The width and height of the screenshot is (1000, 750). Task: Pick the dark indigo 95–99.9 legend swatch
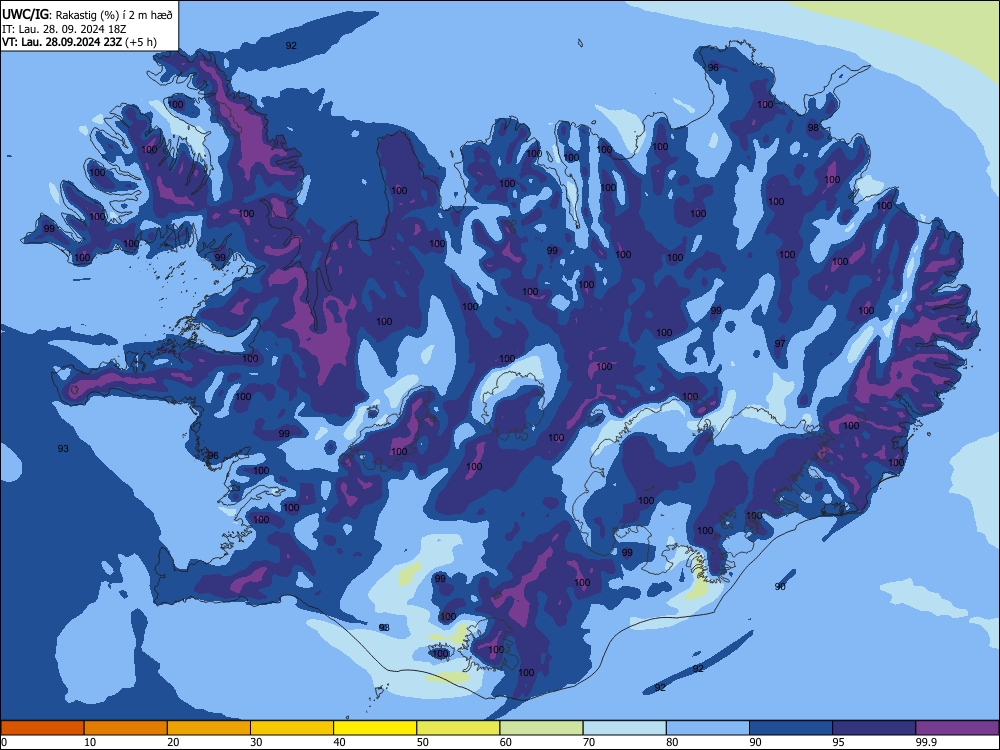[x=874, y=728]
